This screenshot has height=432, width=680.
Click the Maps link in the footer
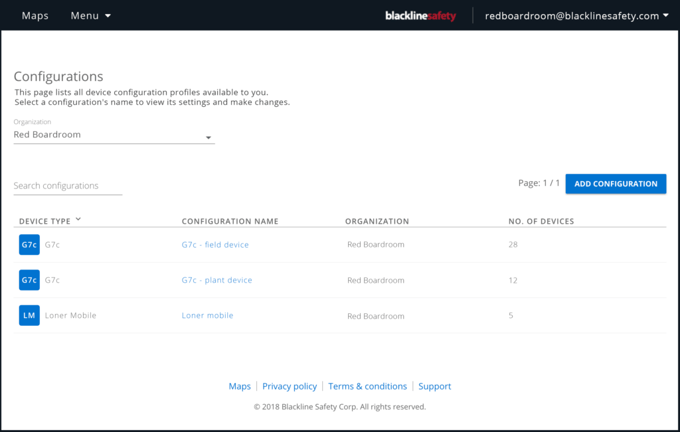coord(240,386)
